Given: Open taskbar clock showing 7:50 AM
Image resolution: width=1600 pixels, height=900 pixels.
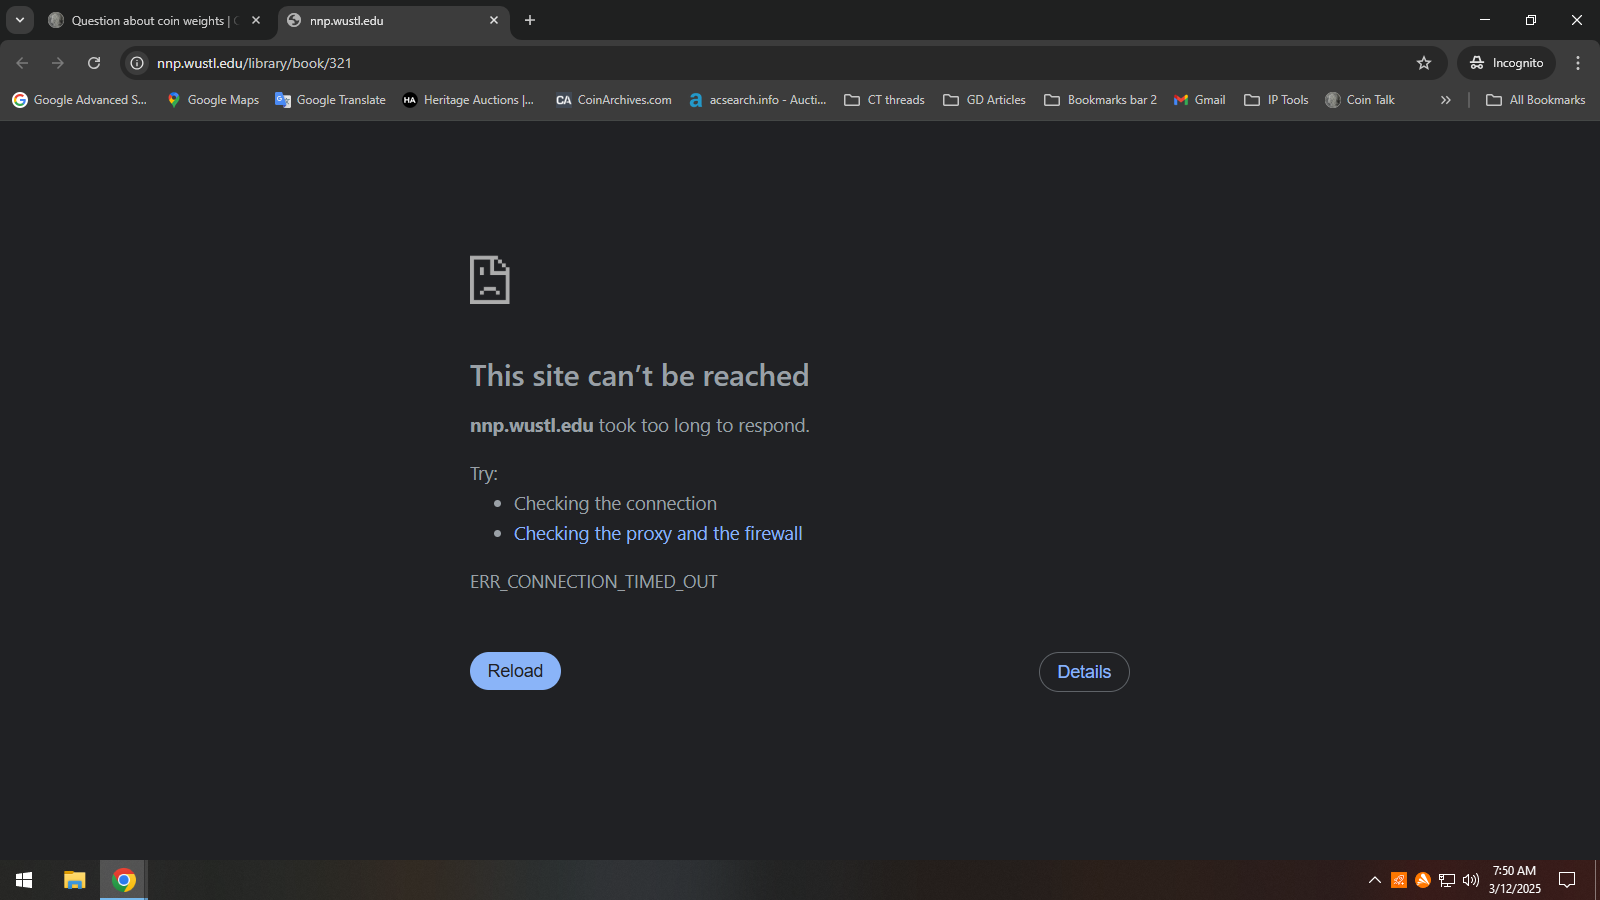Looking at the screenshot, I should tap(1514, 880).
